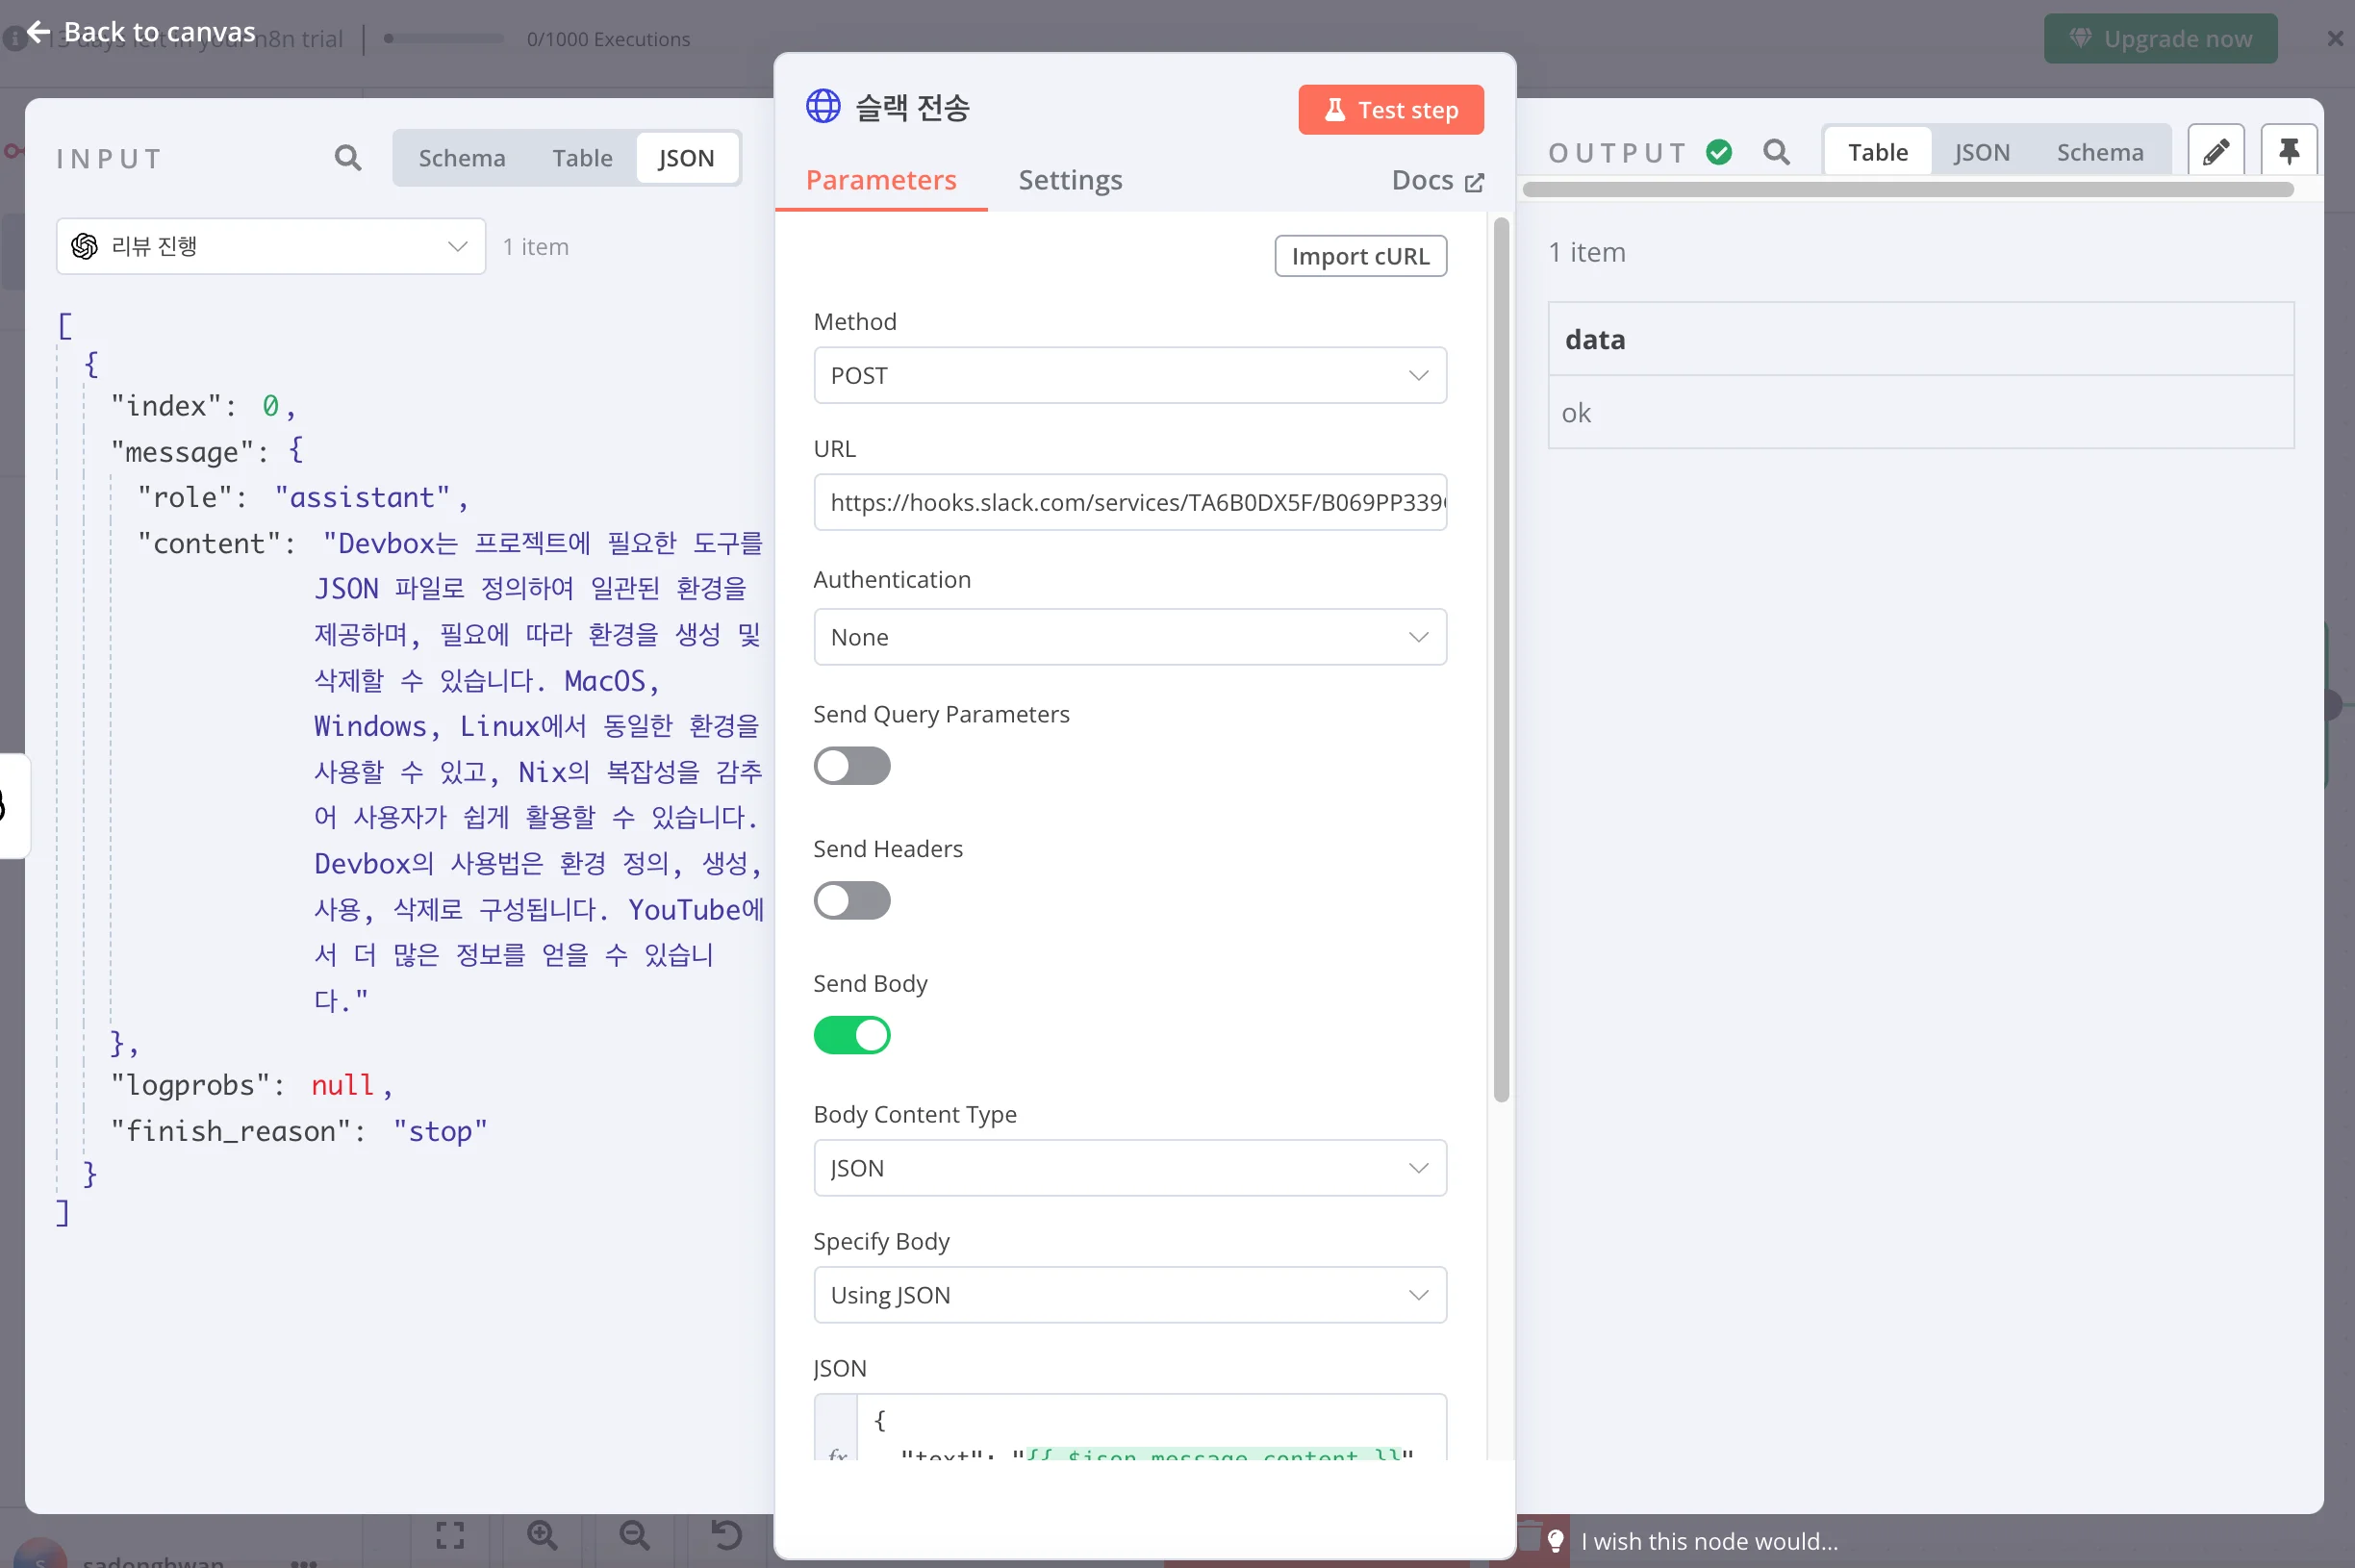Open the Method dropdown showing POST
This screenshot has width=2355, height=1568.
pos(1129,375)
